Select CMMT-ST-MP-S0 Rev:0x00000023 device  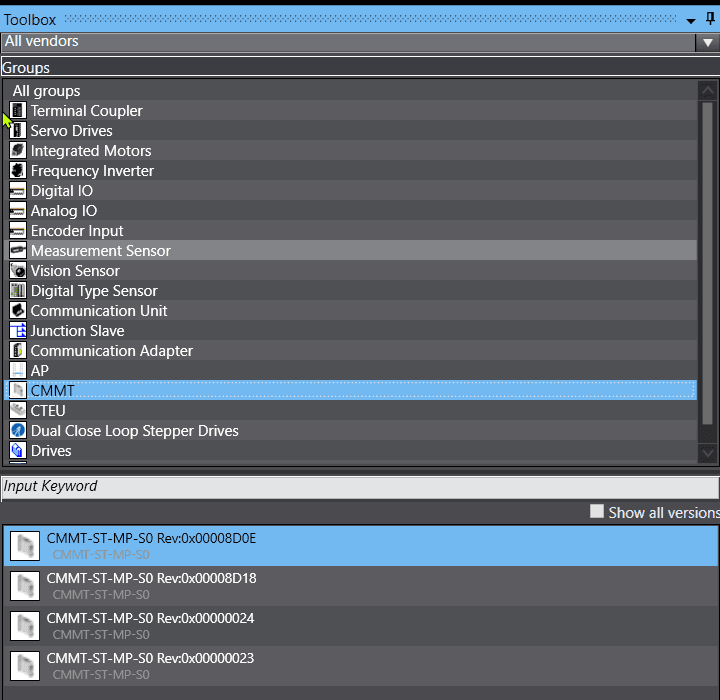361,666
